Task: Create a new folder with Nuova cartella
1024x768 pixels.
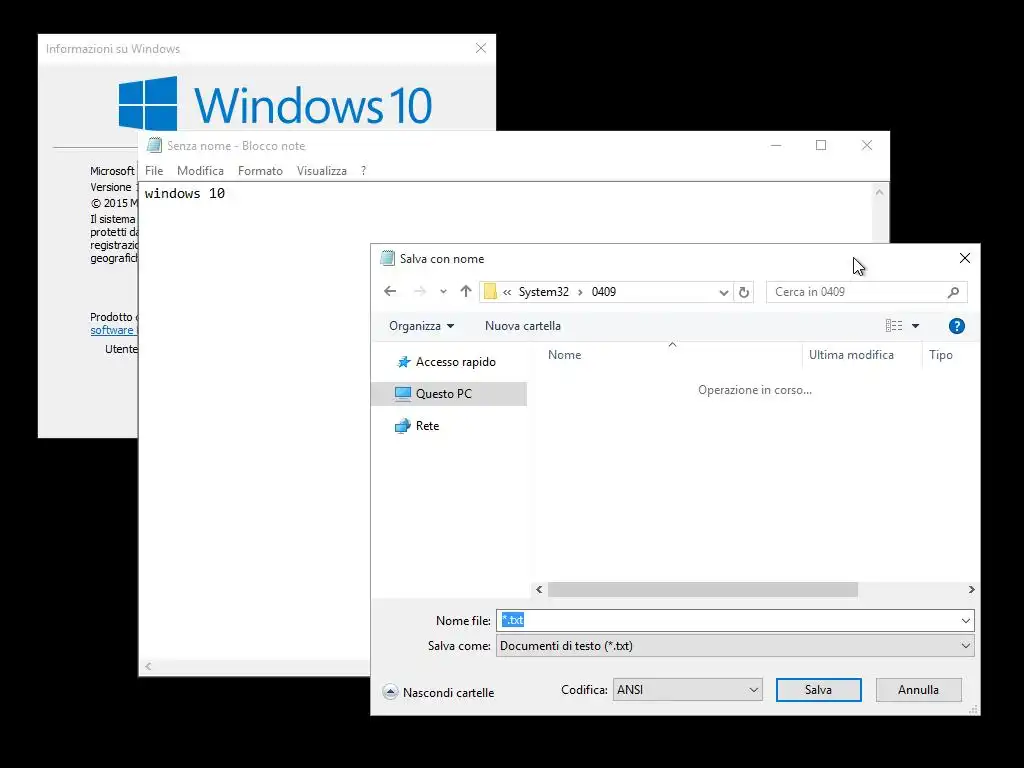Action: (x=522, y=326)
